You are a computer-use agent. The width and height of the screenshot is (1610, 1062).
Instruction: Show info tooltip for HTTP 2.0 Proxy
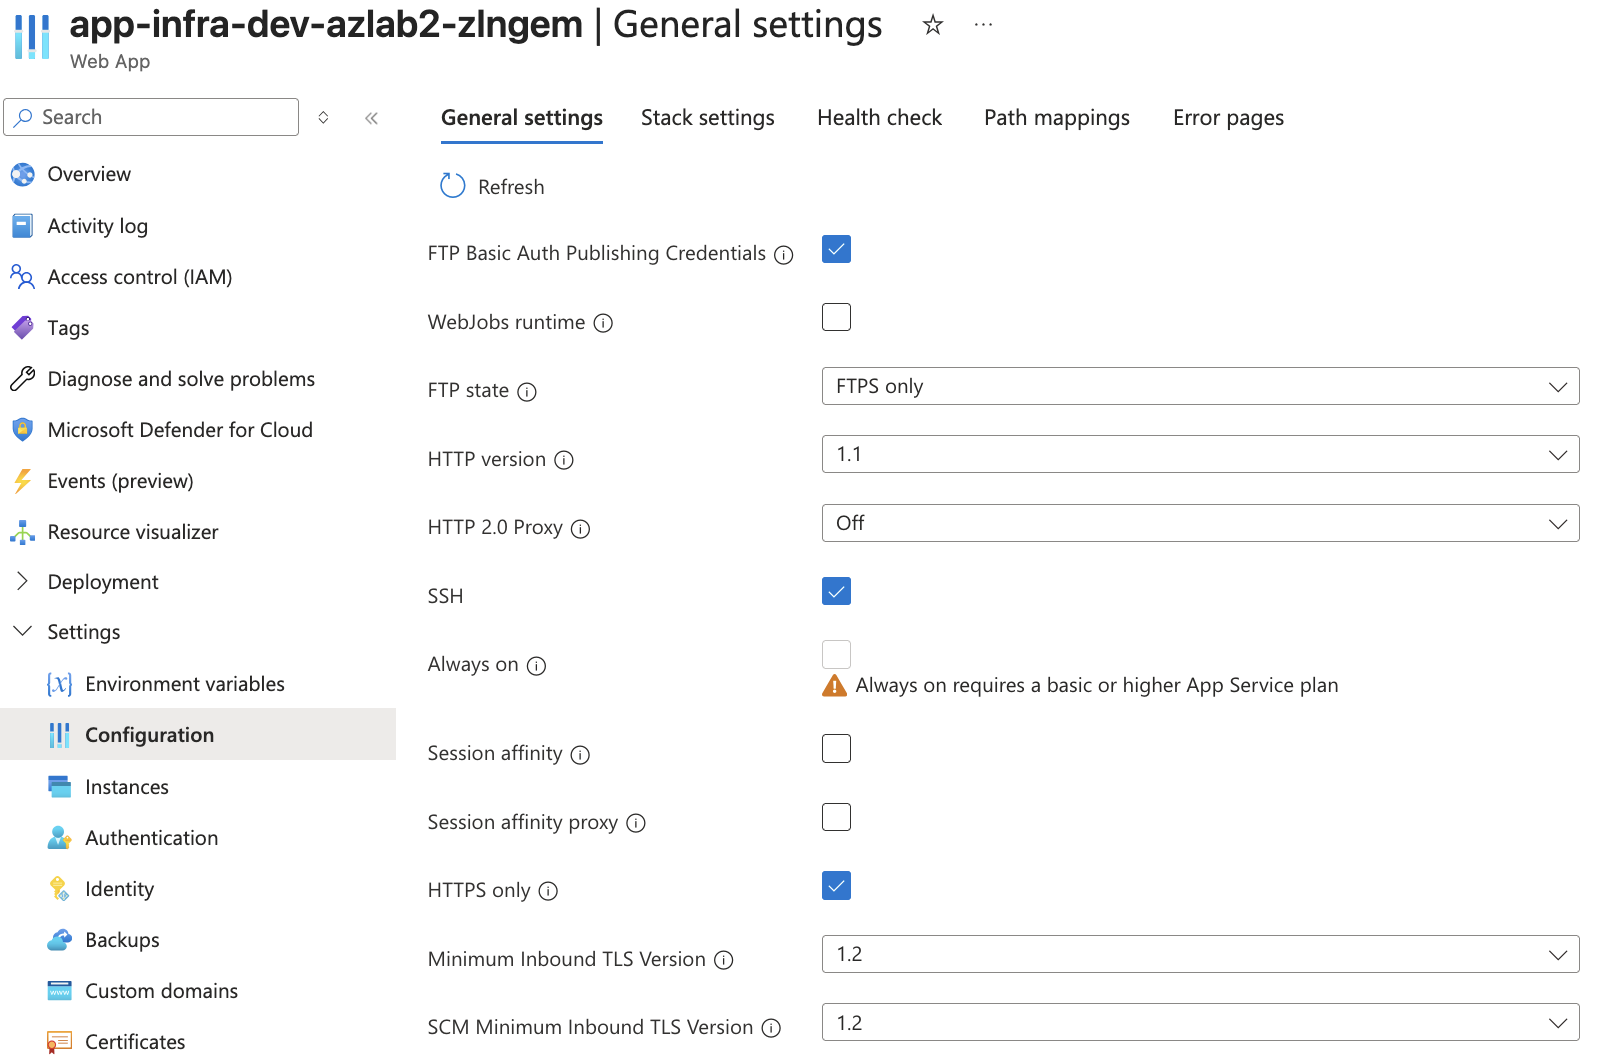pos(581,529)
